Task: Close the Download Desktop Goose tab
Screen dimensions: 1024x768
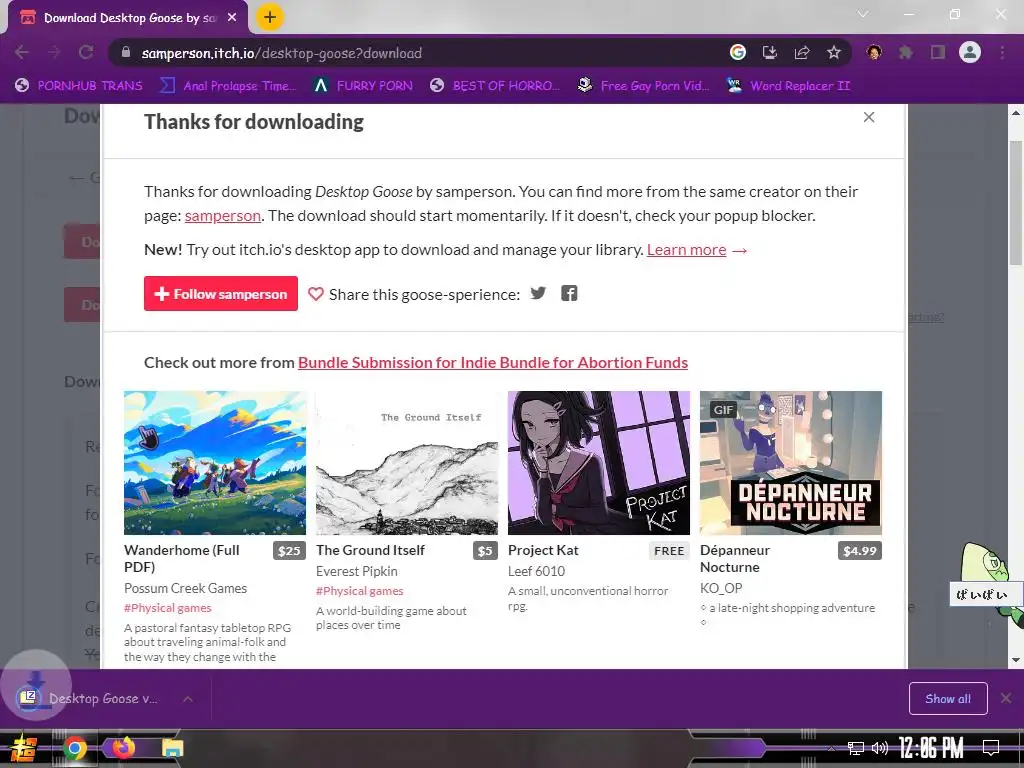Action: point(232,18)
